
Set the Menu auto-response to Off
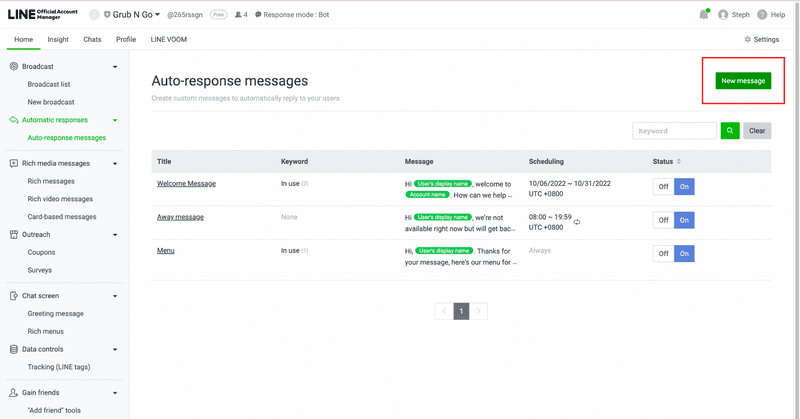663,254
